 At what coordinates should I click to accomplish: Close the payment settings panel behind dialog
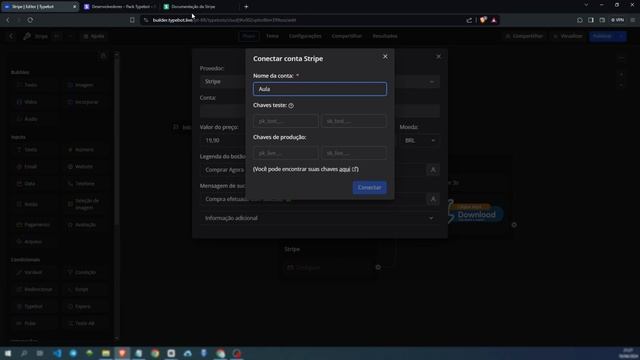coord(438,56)
